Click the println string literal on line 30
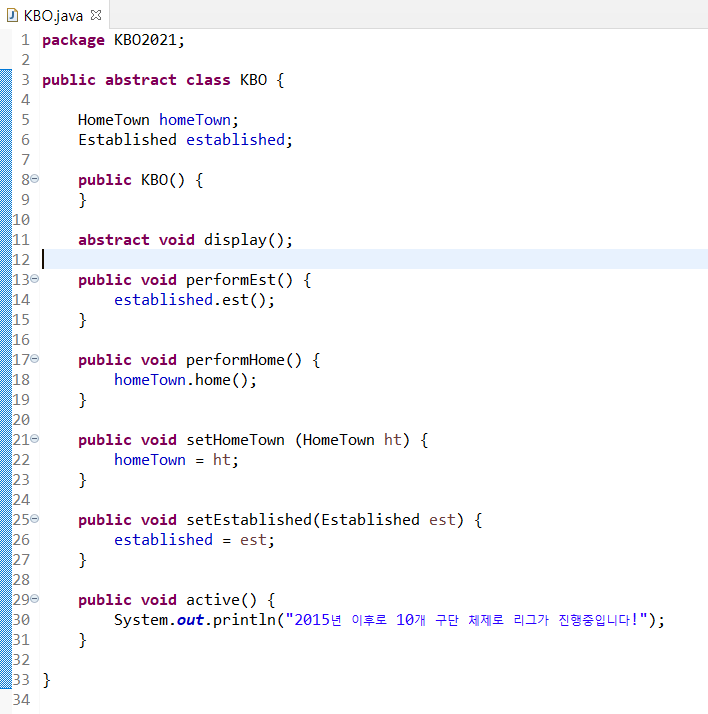 click(x=466, y=620)
